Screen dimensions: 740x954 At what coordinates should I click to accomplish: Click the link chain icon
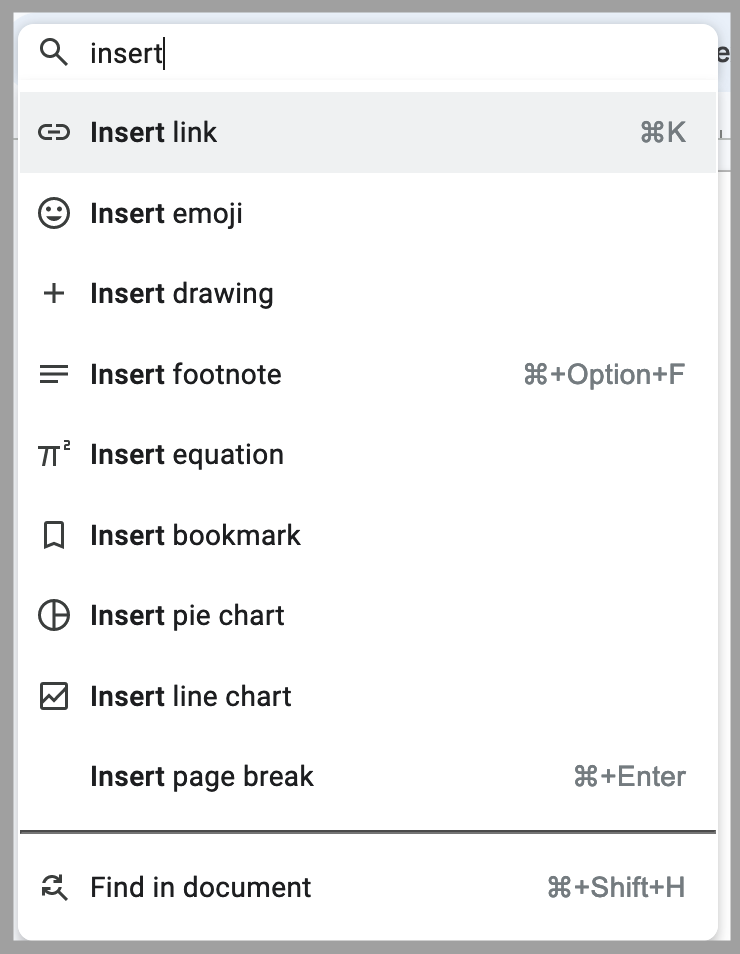tap(53, 133)
